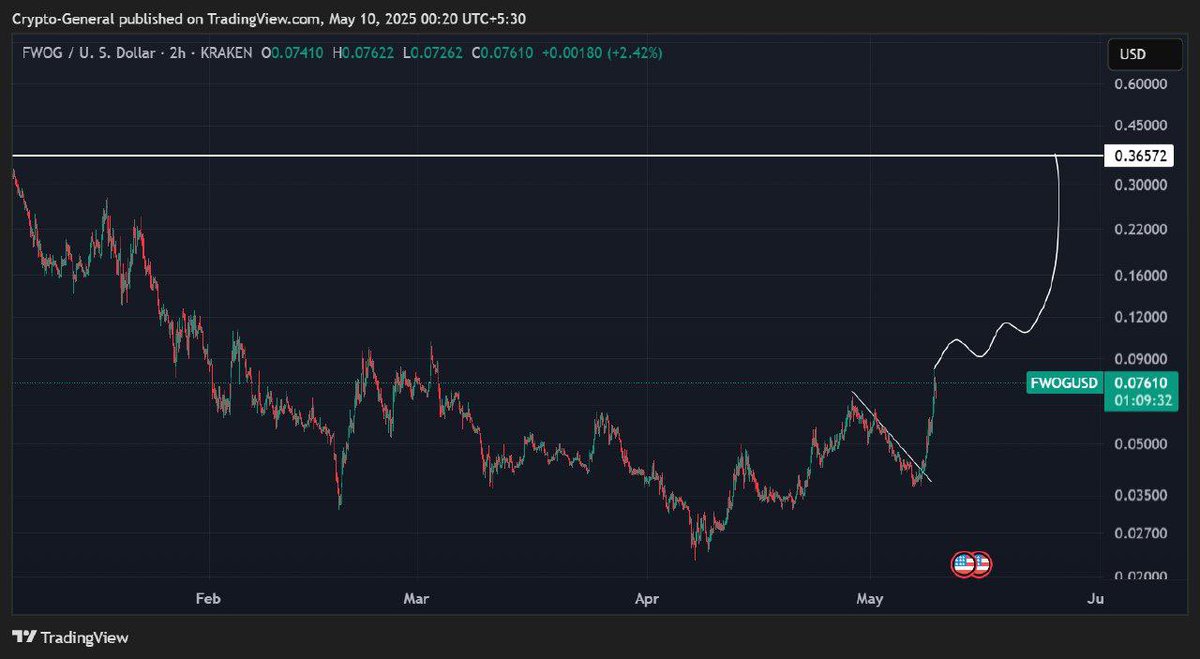
Task: Select the descending white trend line near May
Action: [891, 436]
